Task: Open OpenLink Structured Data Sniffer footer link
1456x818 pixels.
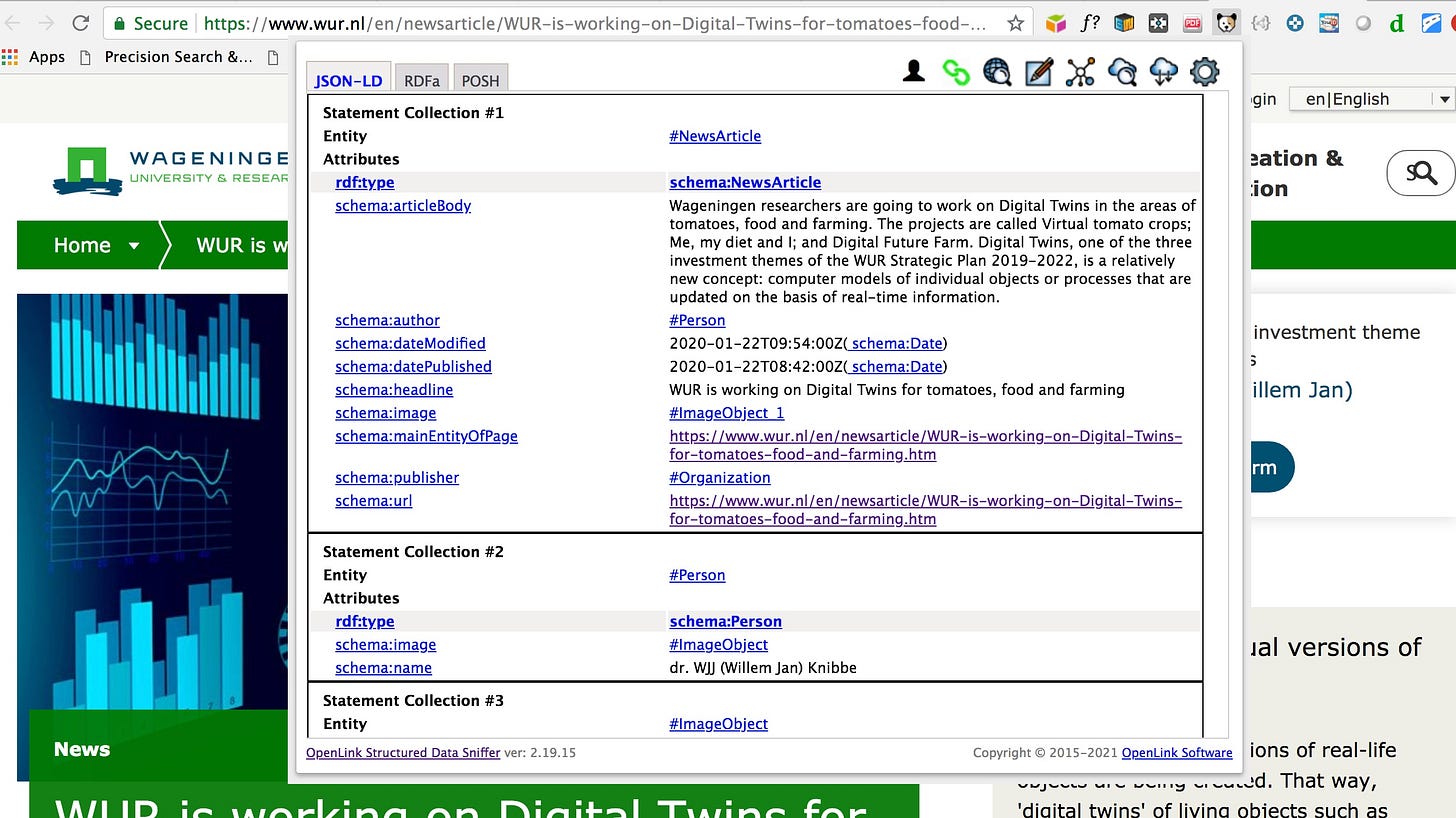Action: point(403,752)
